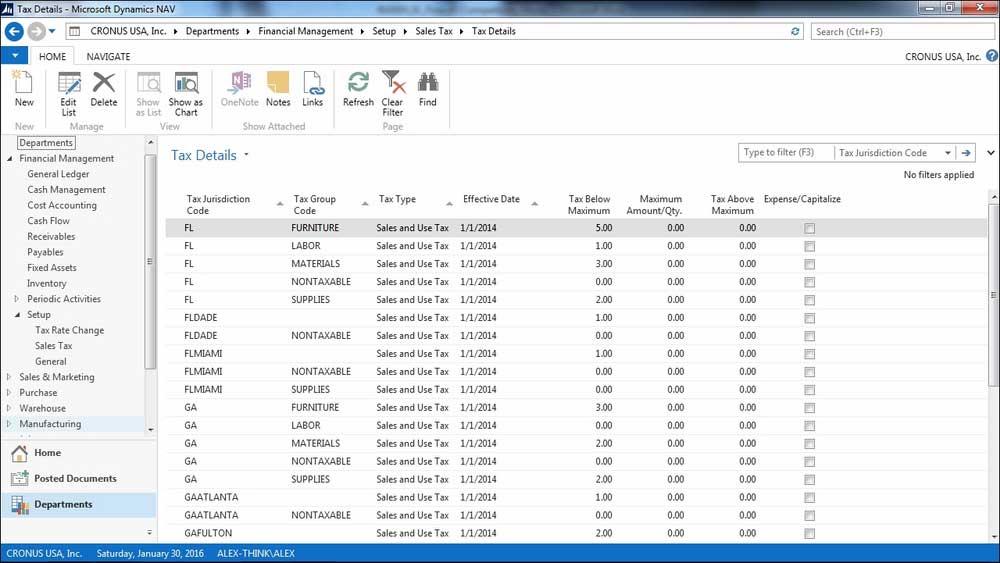
Task: Toggle Expense/Capitalize for GAFULTON row
Action: pos(809,533)
